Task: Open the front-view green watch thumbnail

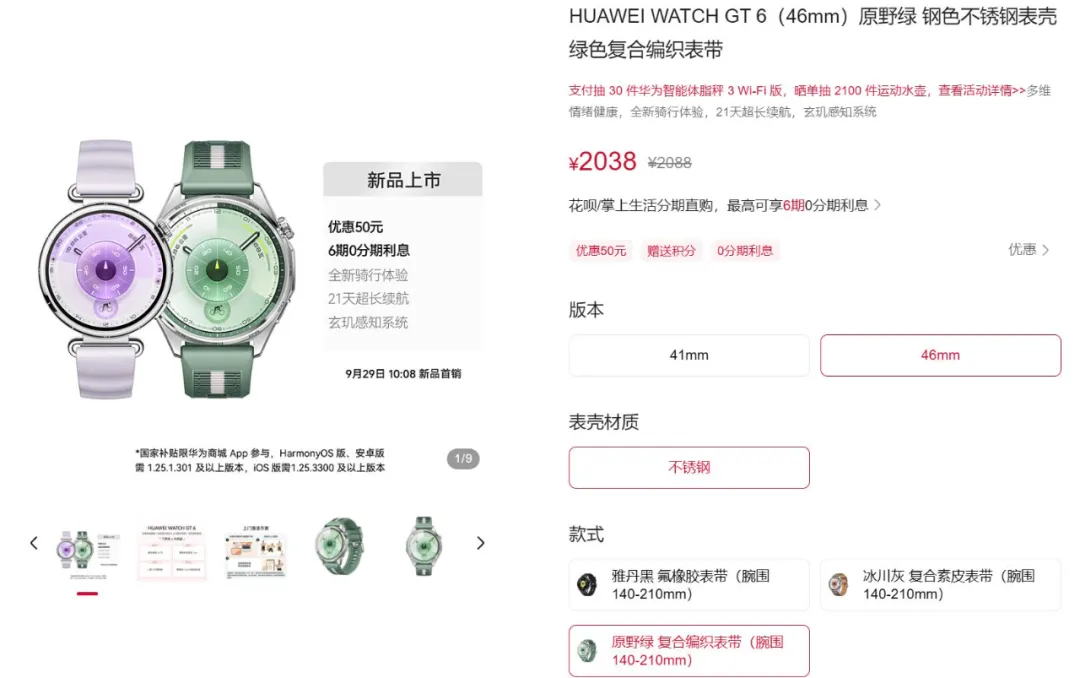Action: (424, 546)
